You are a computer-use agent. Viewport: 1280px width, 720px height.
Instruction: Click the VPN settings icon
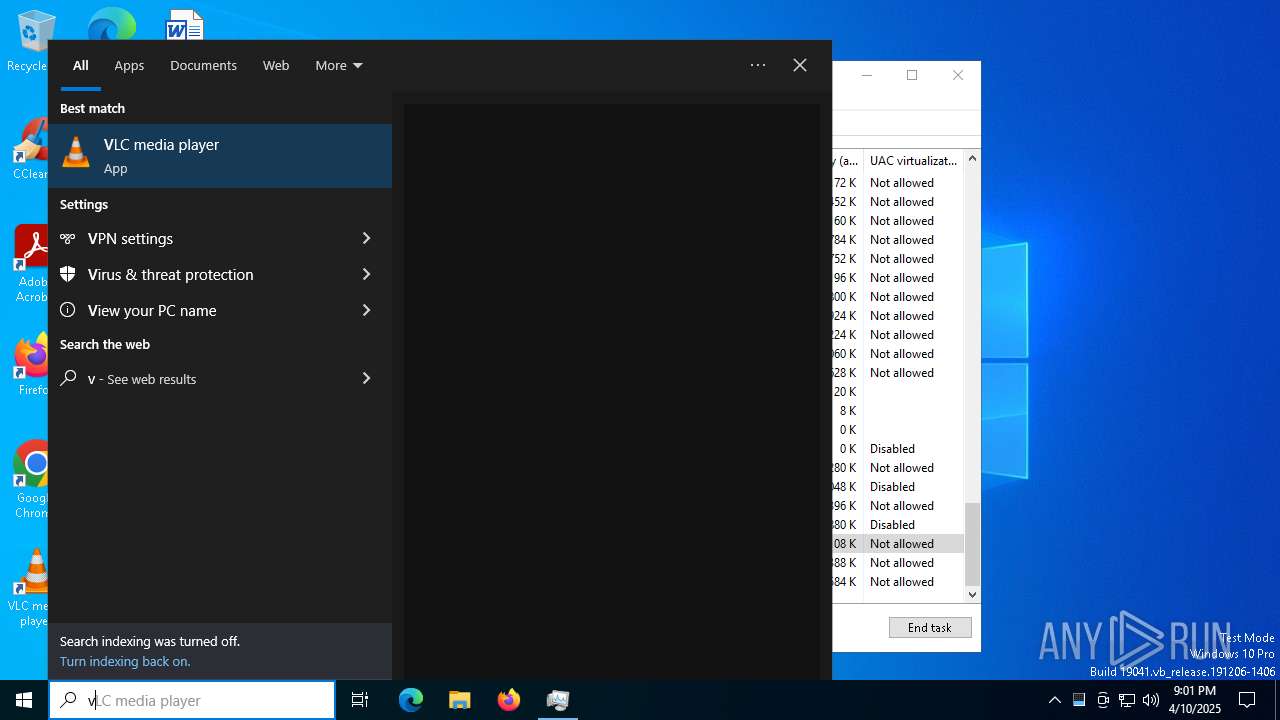point(68,239)
